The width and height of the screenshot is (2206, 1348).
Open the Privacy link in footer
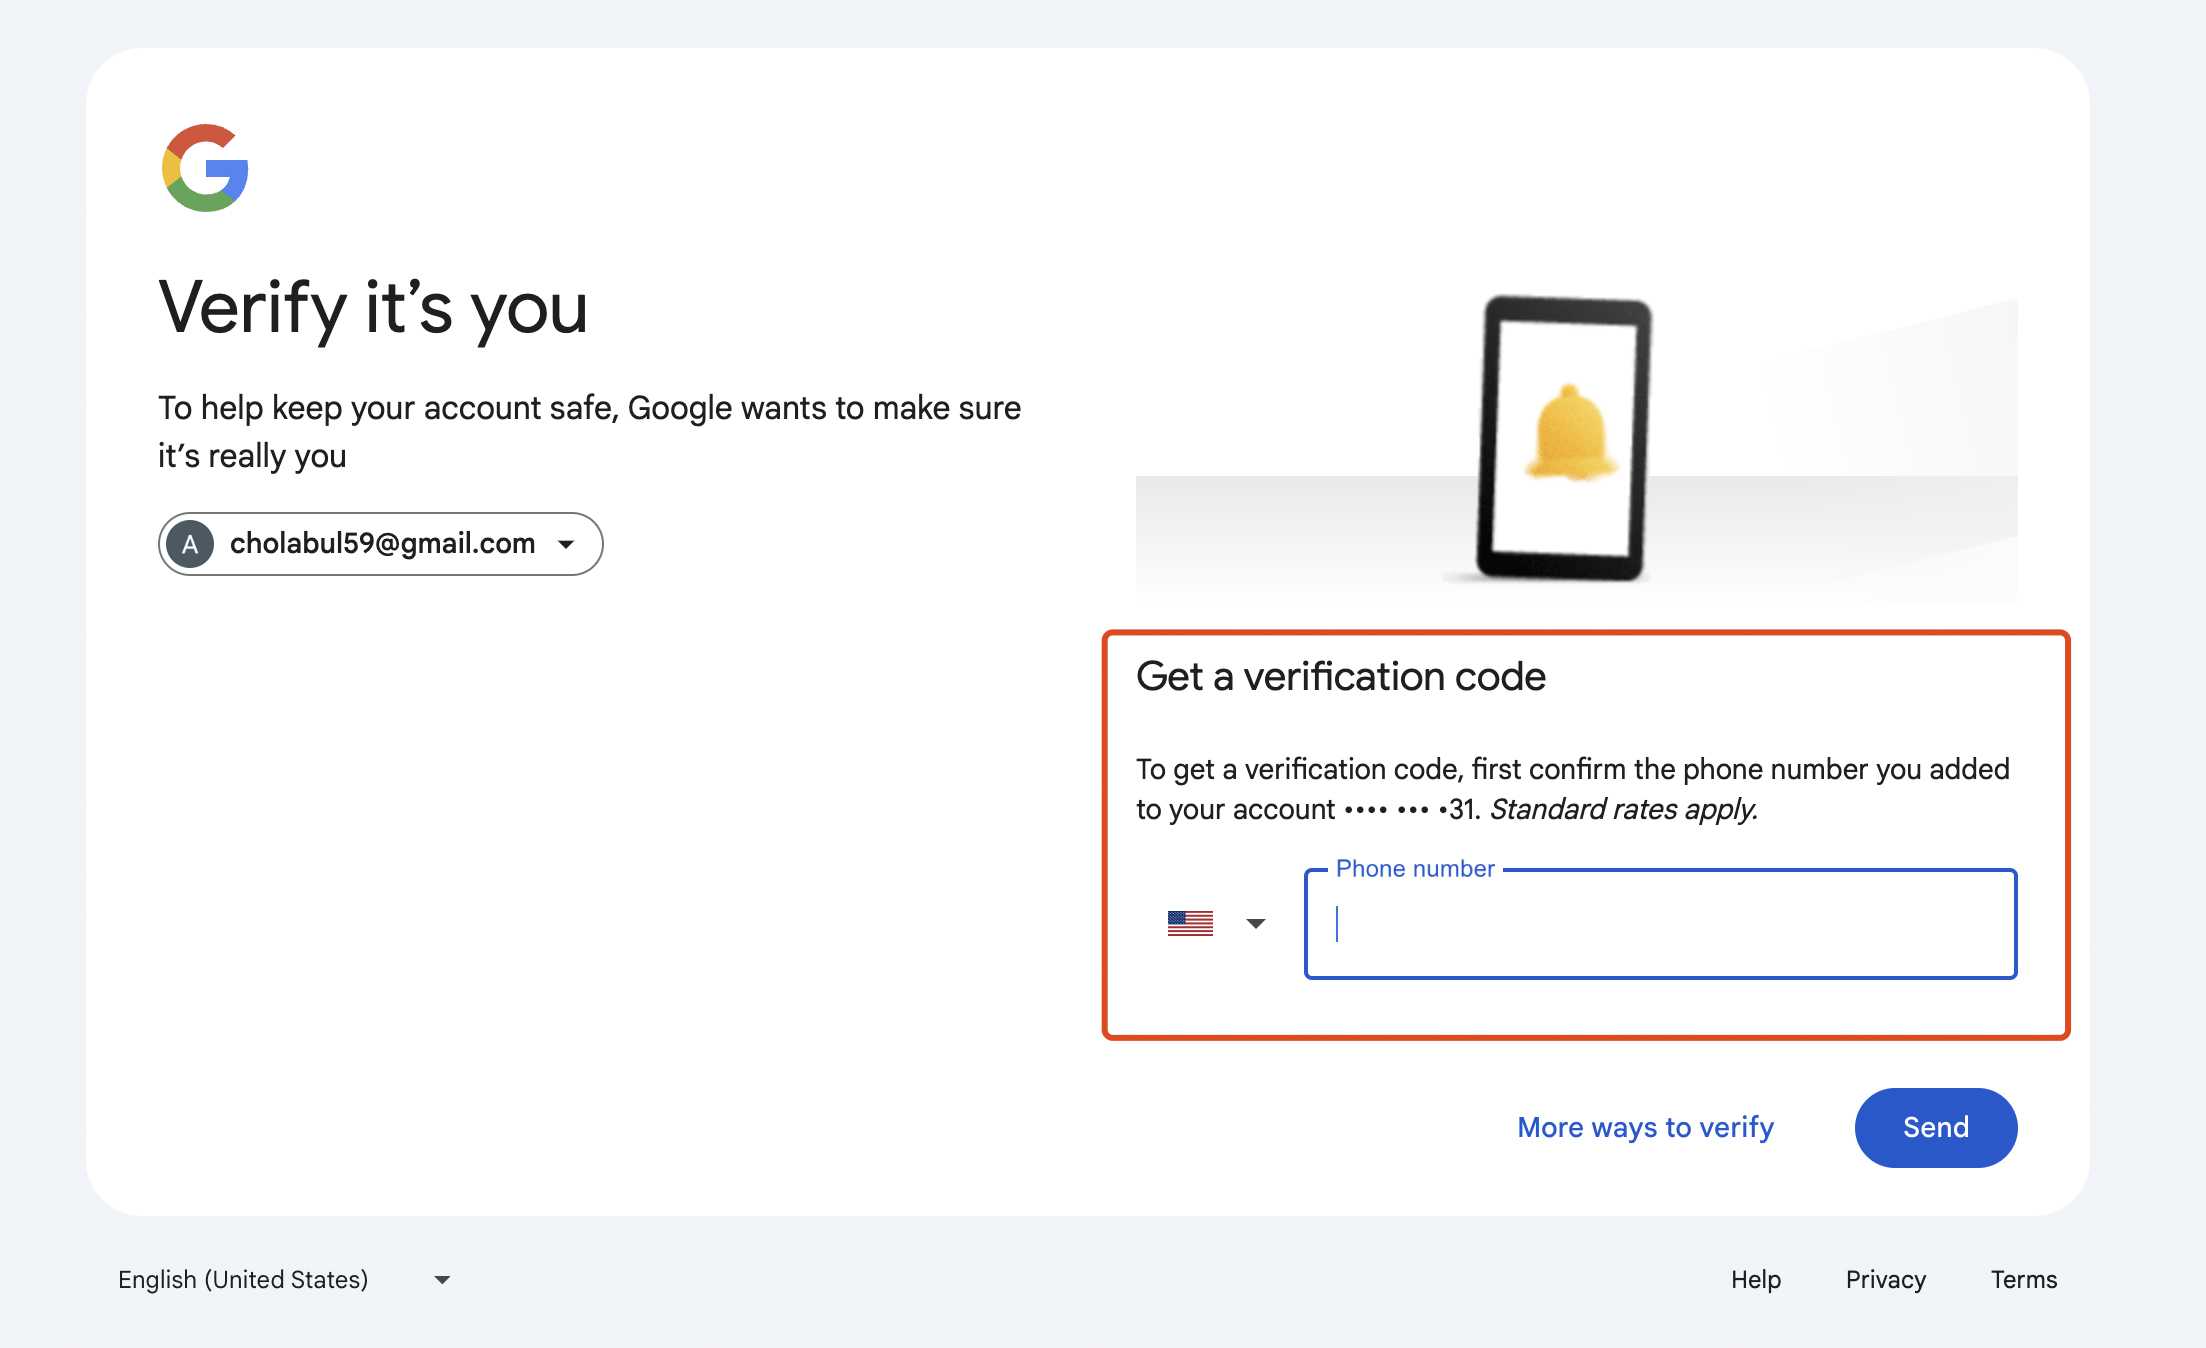coord(1885,1280)
